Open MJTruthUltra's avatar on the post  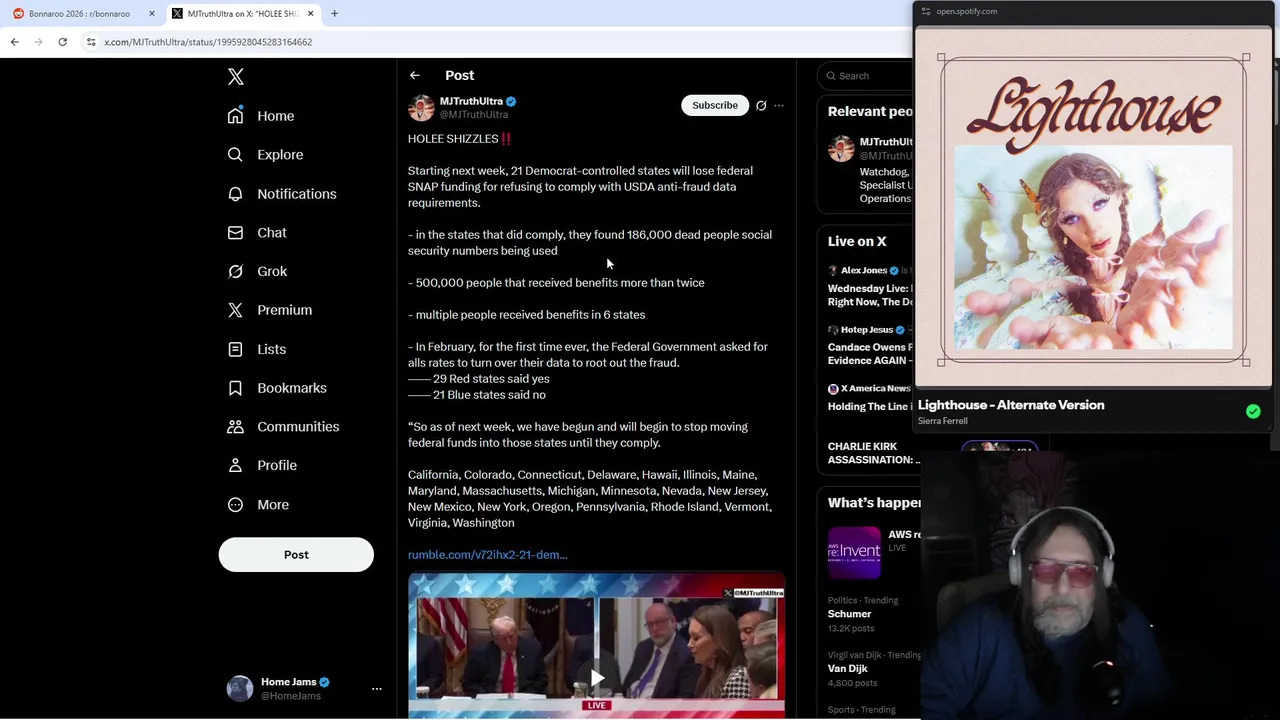[421, 108]
